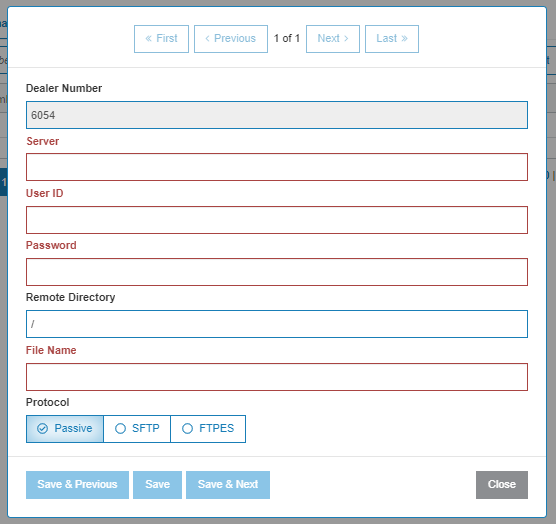
Task: Click into the User ID field
Action: (277, 220)
